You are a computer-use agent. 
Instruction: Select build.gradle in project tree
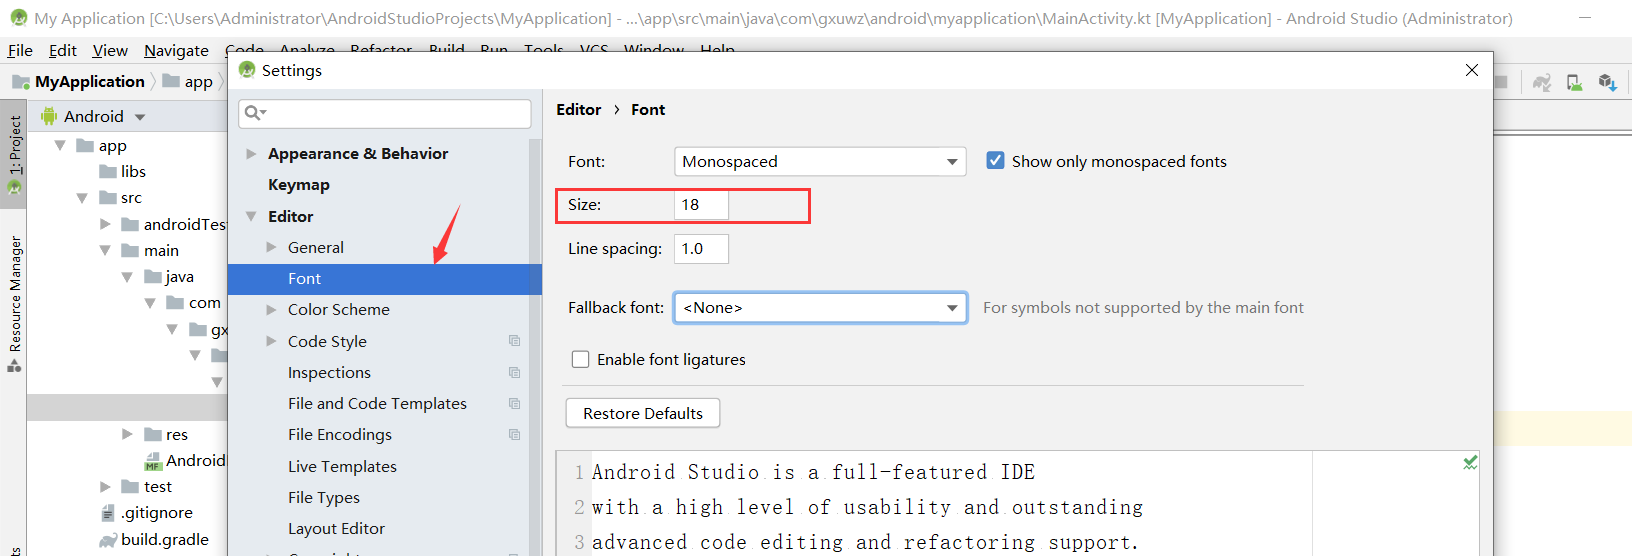pyautogui.click(x=165, y=540)
